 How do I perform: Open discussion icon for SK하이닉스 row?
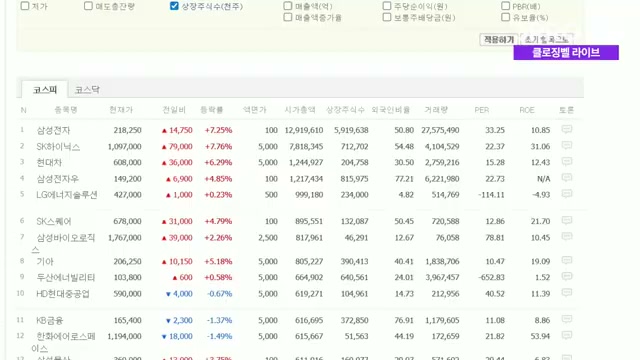566,145
